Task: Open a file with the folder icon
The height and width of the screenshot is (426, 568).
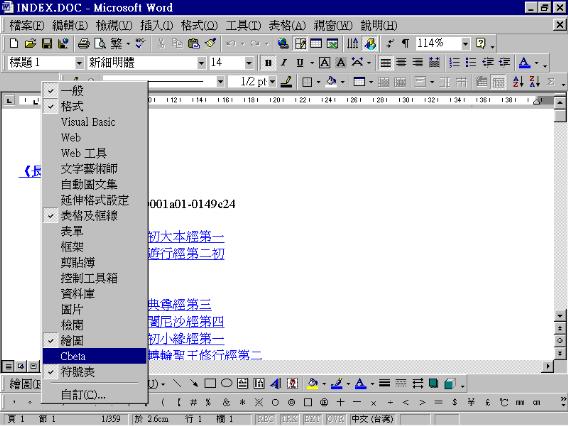Action: (30, 44)
